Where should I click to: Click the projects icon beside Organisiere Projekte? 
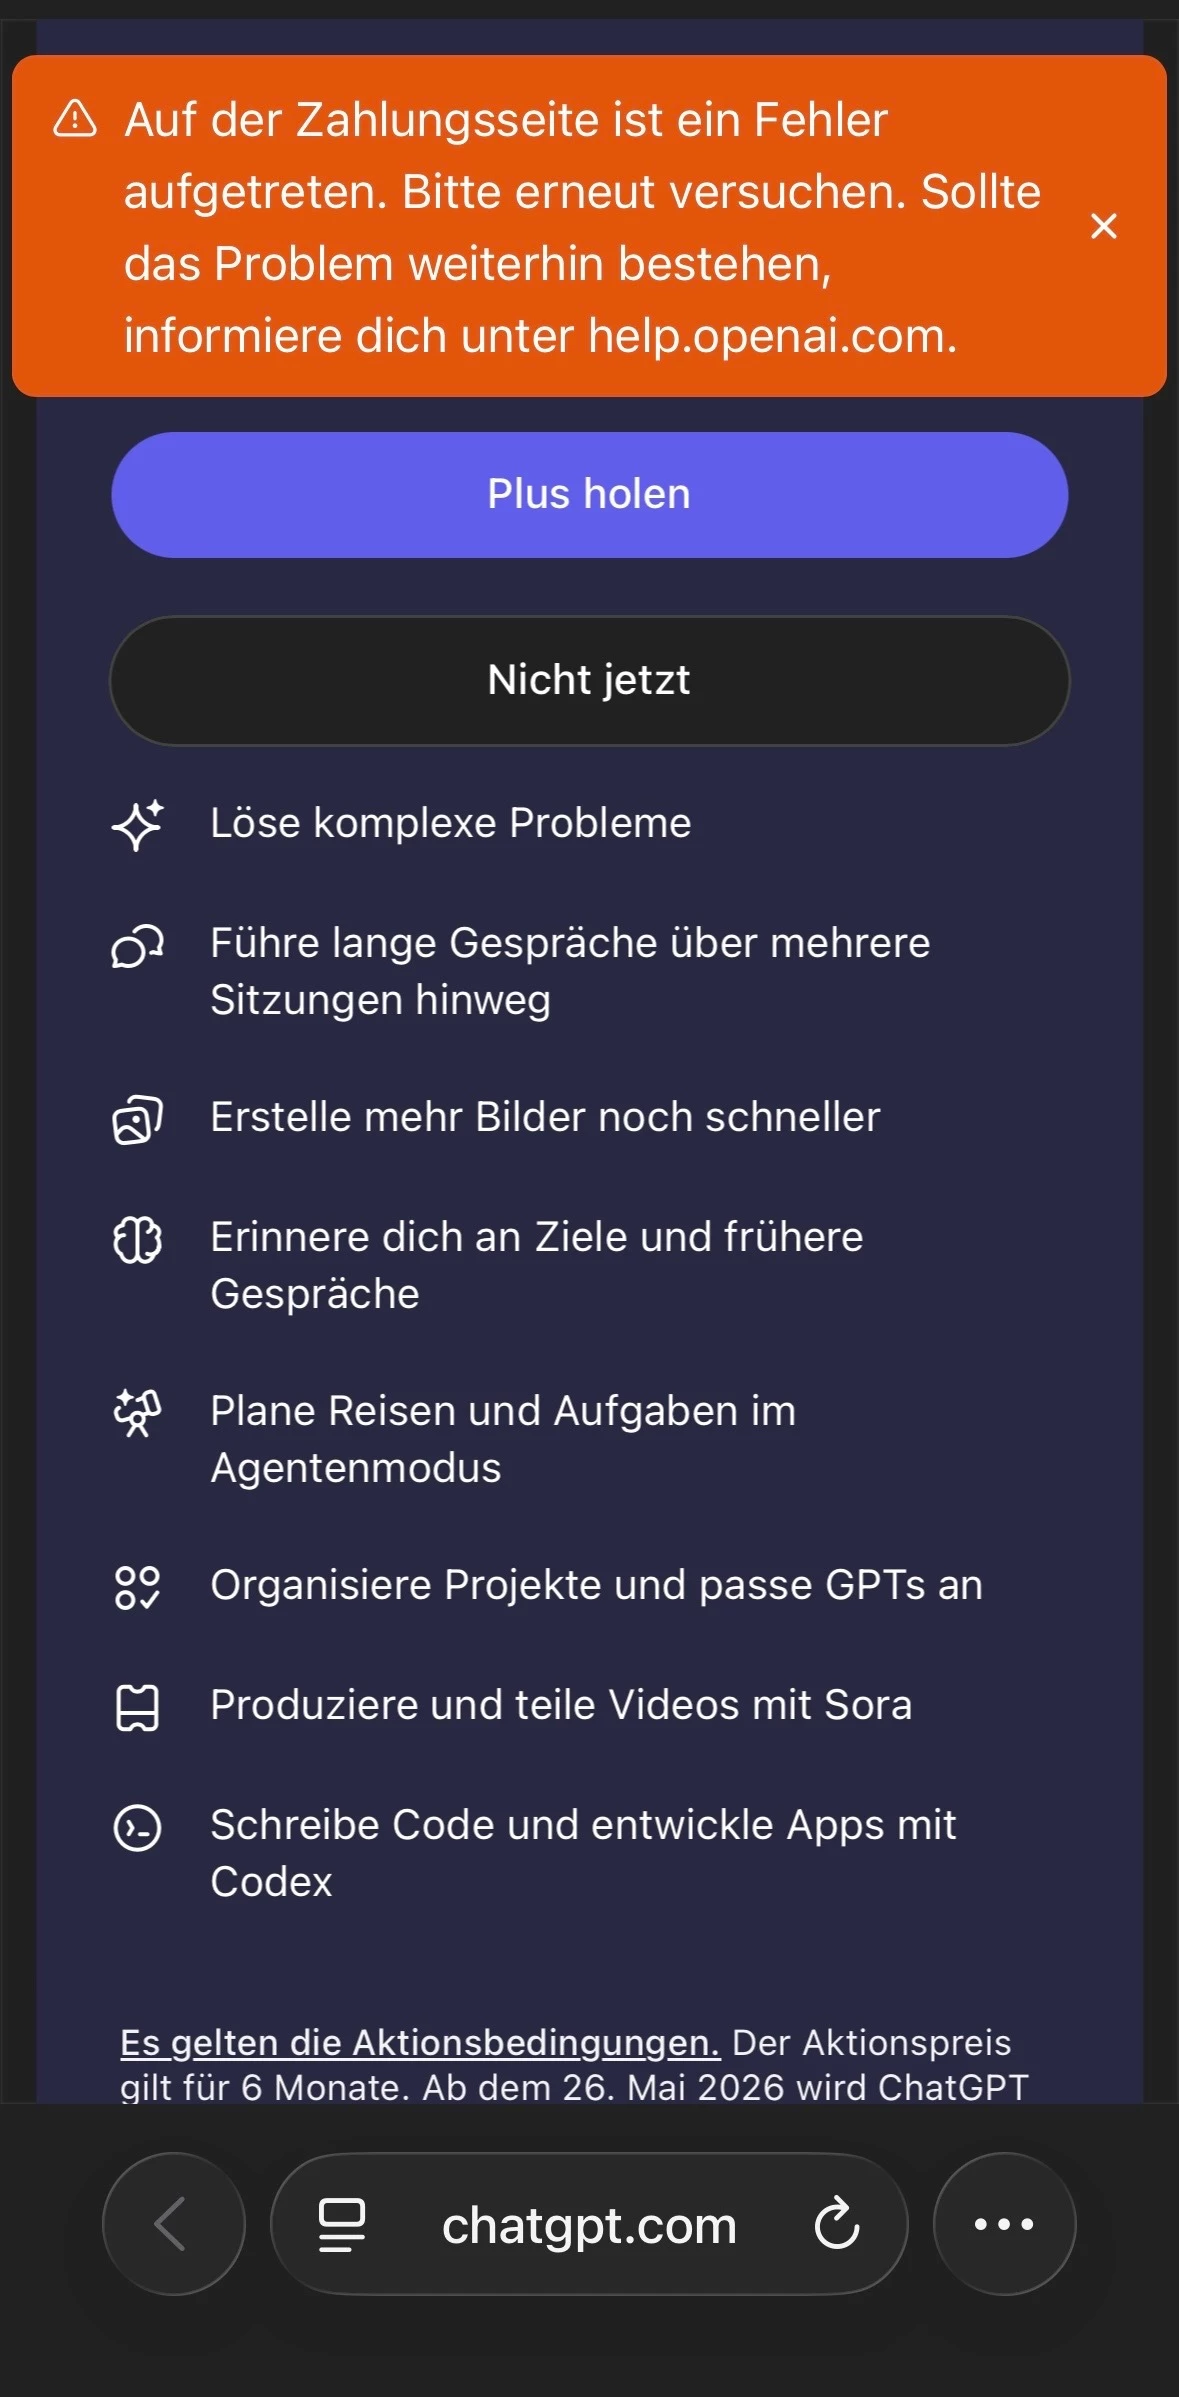click(138, 1587)
